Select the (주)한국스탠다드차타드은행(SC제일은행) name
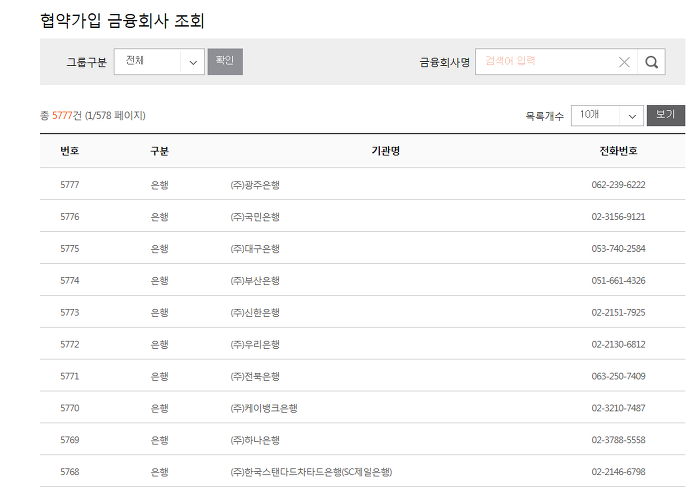 pos(311,472)
